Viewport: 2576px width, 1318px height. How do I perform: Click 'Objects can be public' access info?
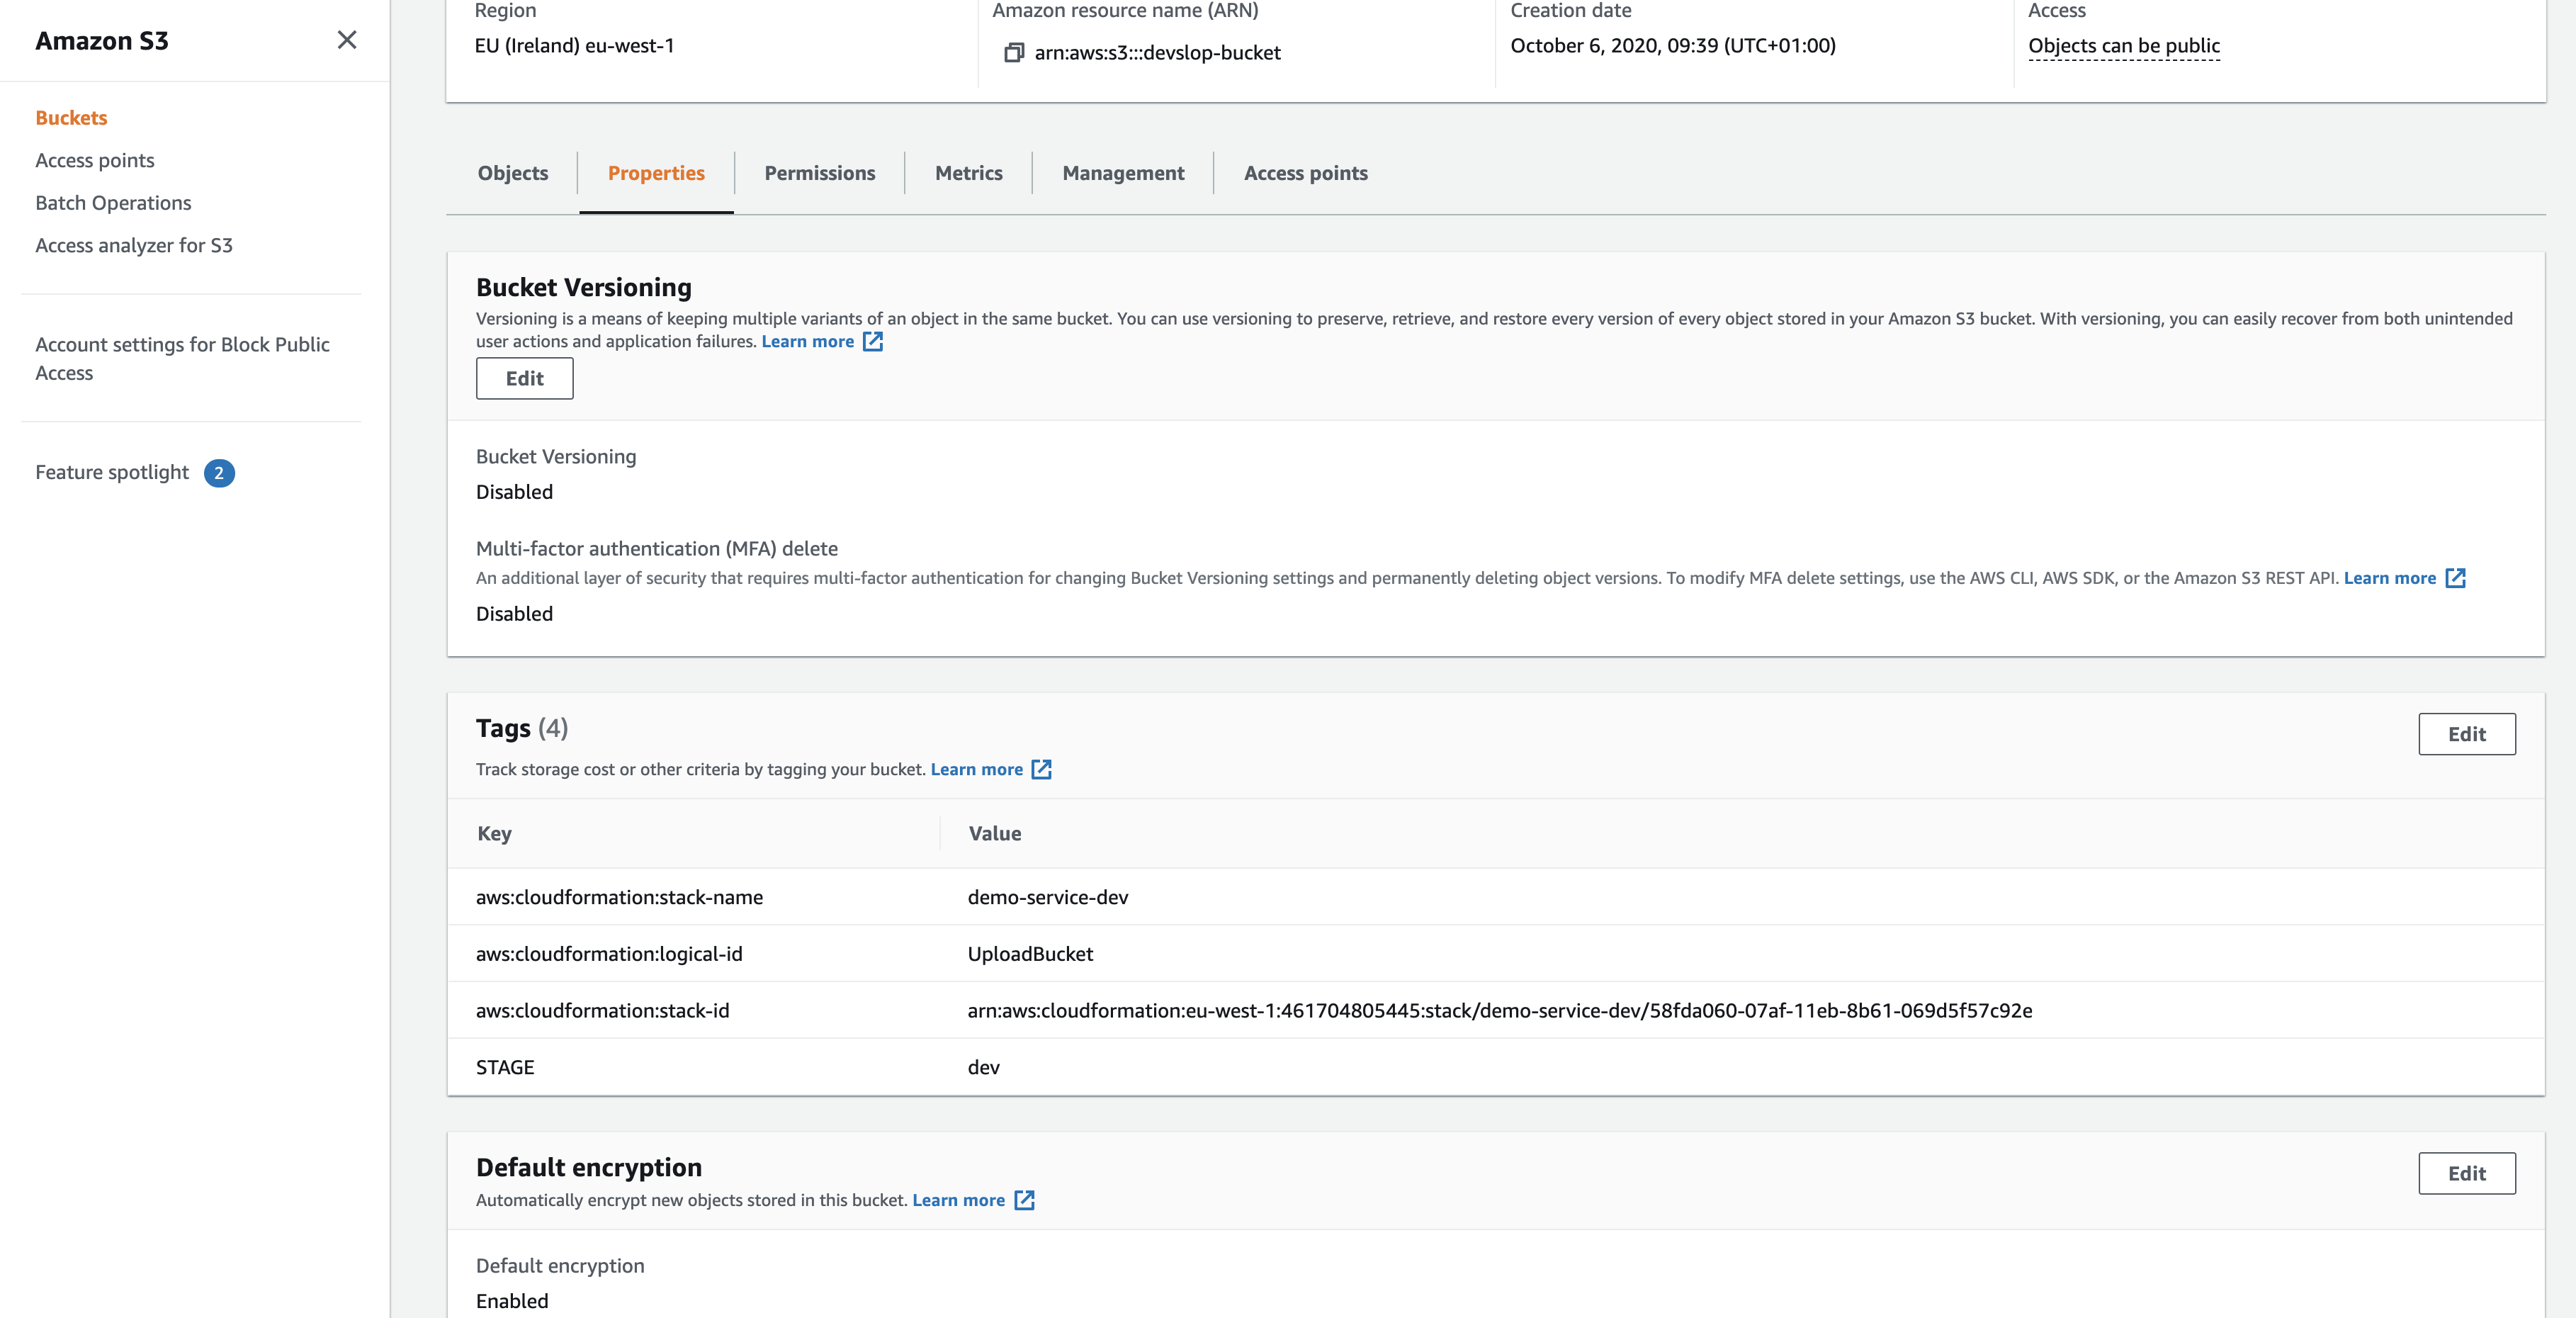[x=2124, y=46]
